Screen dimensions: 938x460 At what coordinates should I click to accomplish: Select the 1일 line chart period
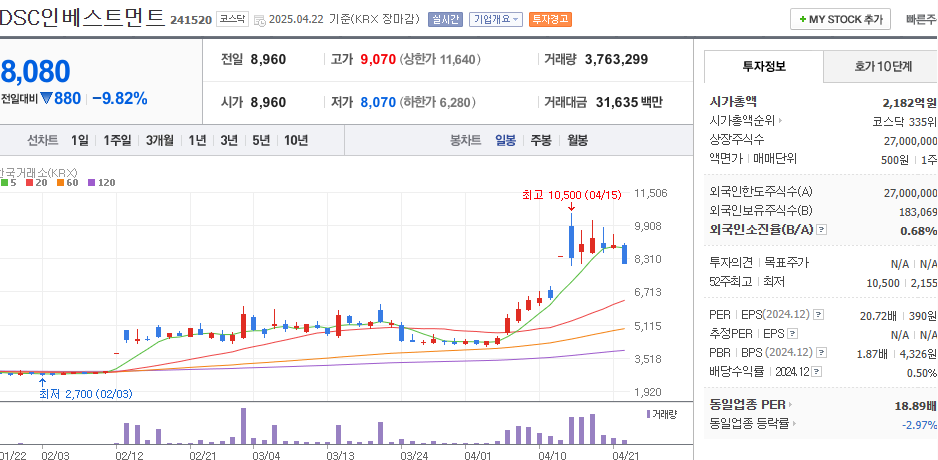[x=80, y=141]
